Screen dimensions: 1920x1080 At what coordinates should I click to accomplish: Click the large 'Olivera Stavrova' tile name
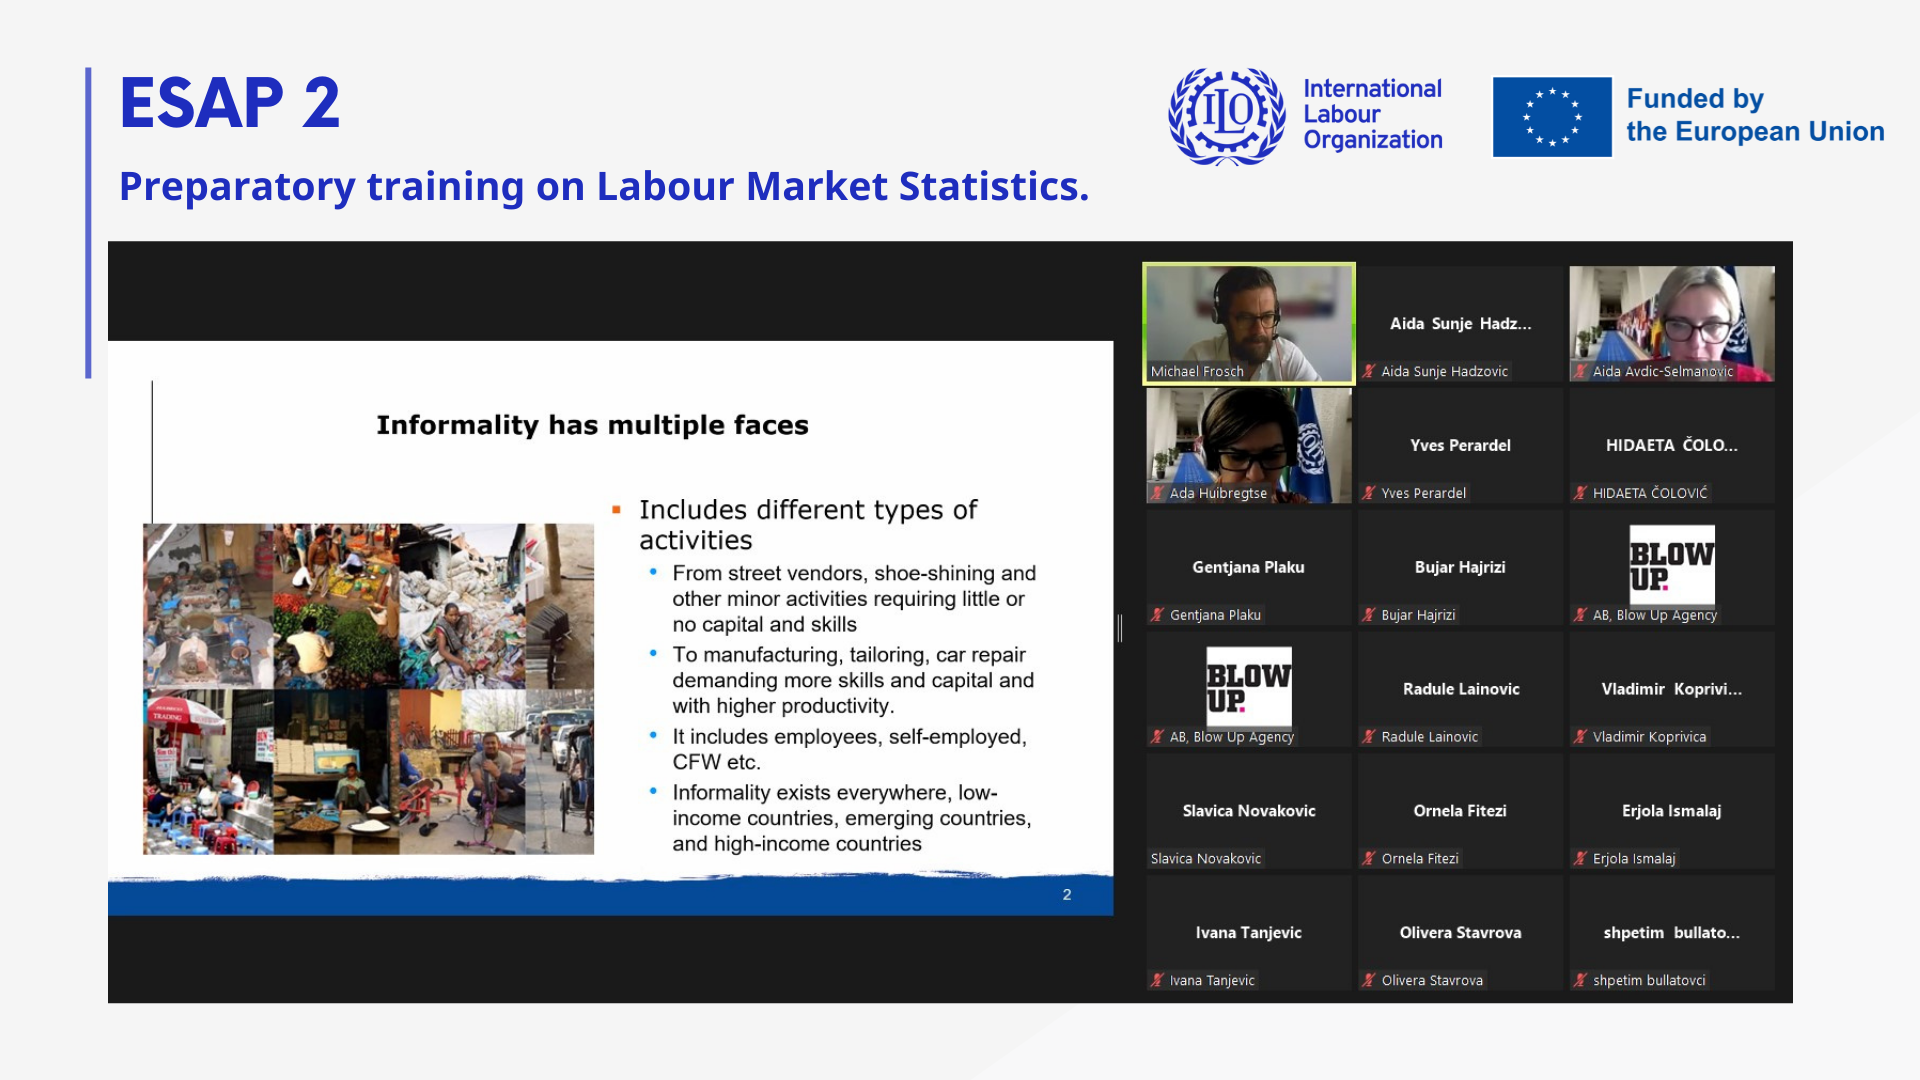click(1460, 934)
